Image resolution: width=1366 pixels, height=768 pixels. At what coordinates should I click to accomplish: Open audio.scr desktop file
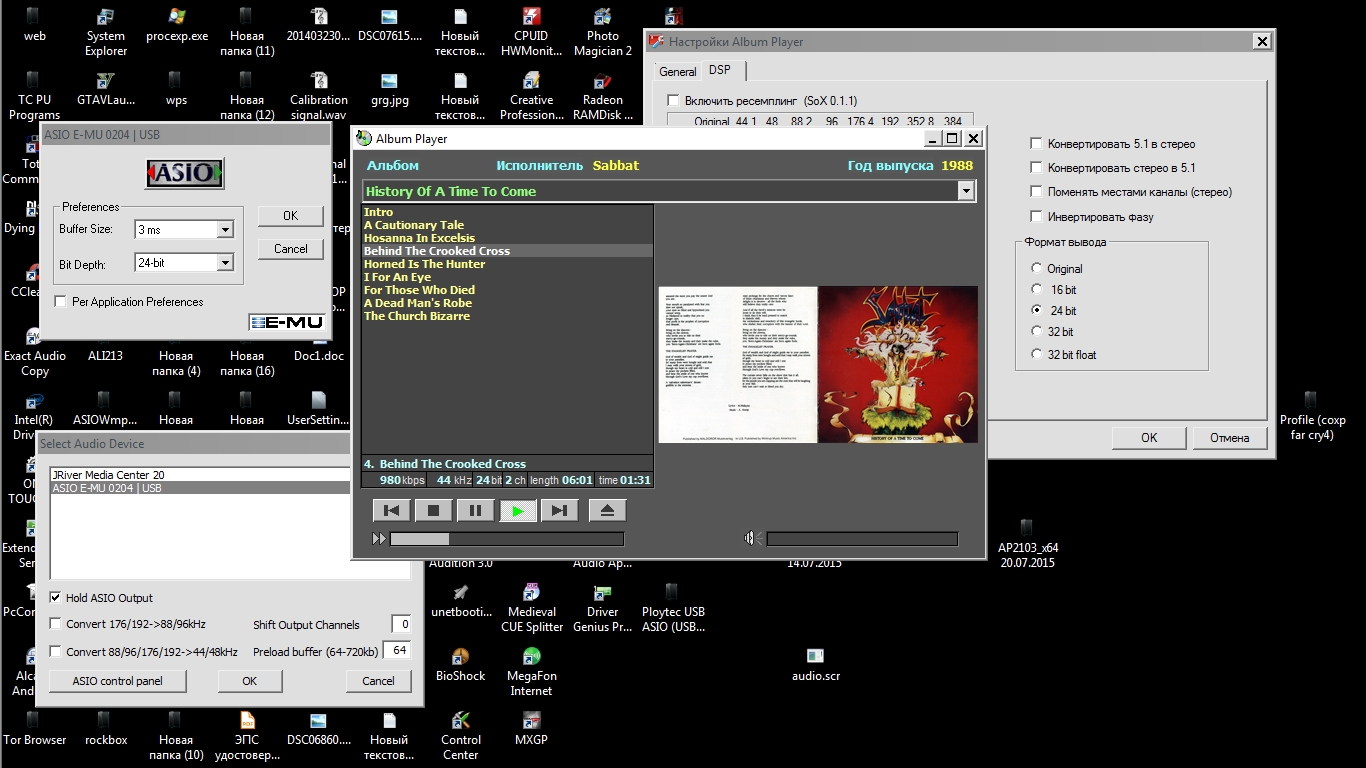(x=815, y=665)
